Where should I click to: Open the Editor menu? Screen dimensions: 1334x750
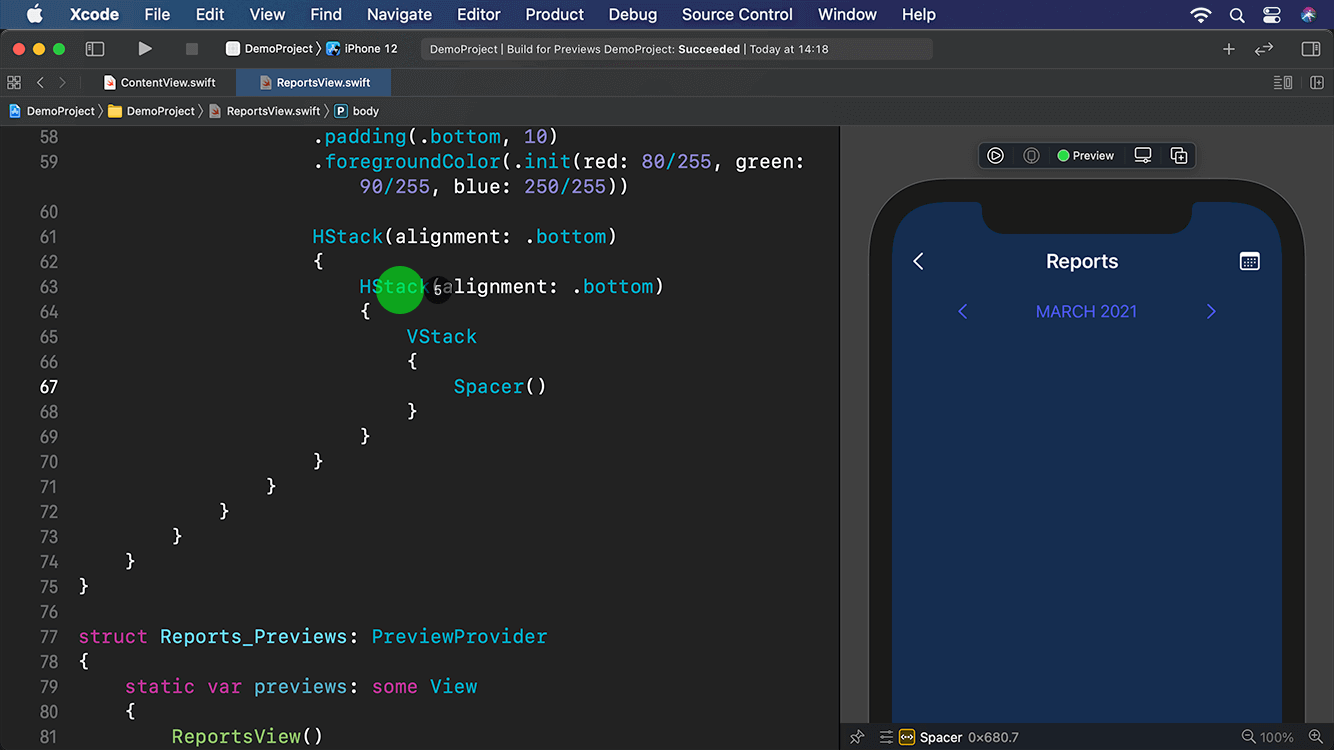point(479,14)
